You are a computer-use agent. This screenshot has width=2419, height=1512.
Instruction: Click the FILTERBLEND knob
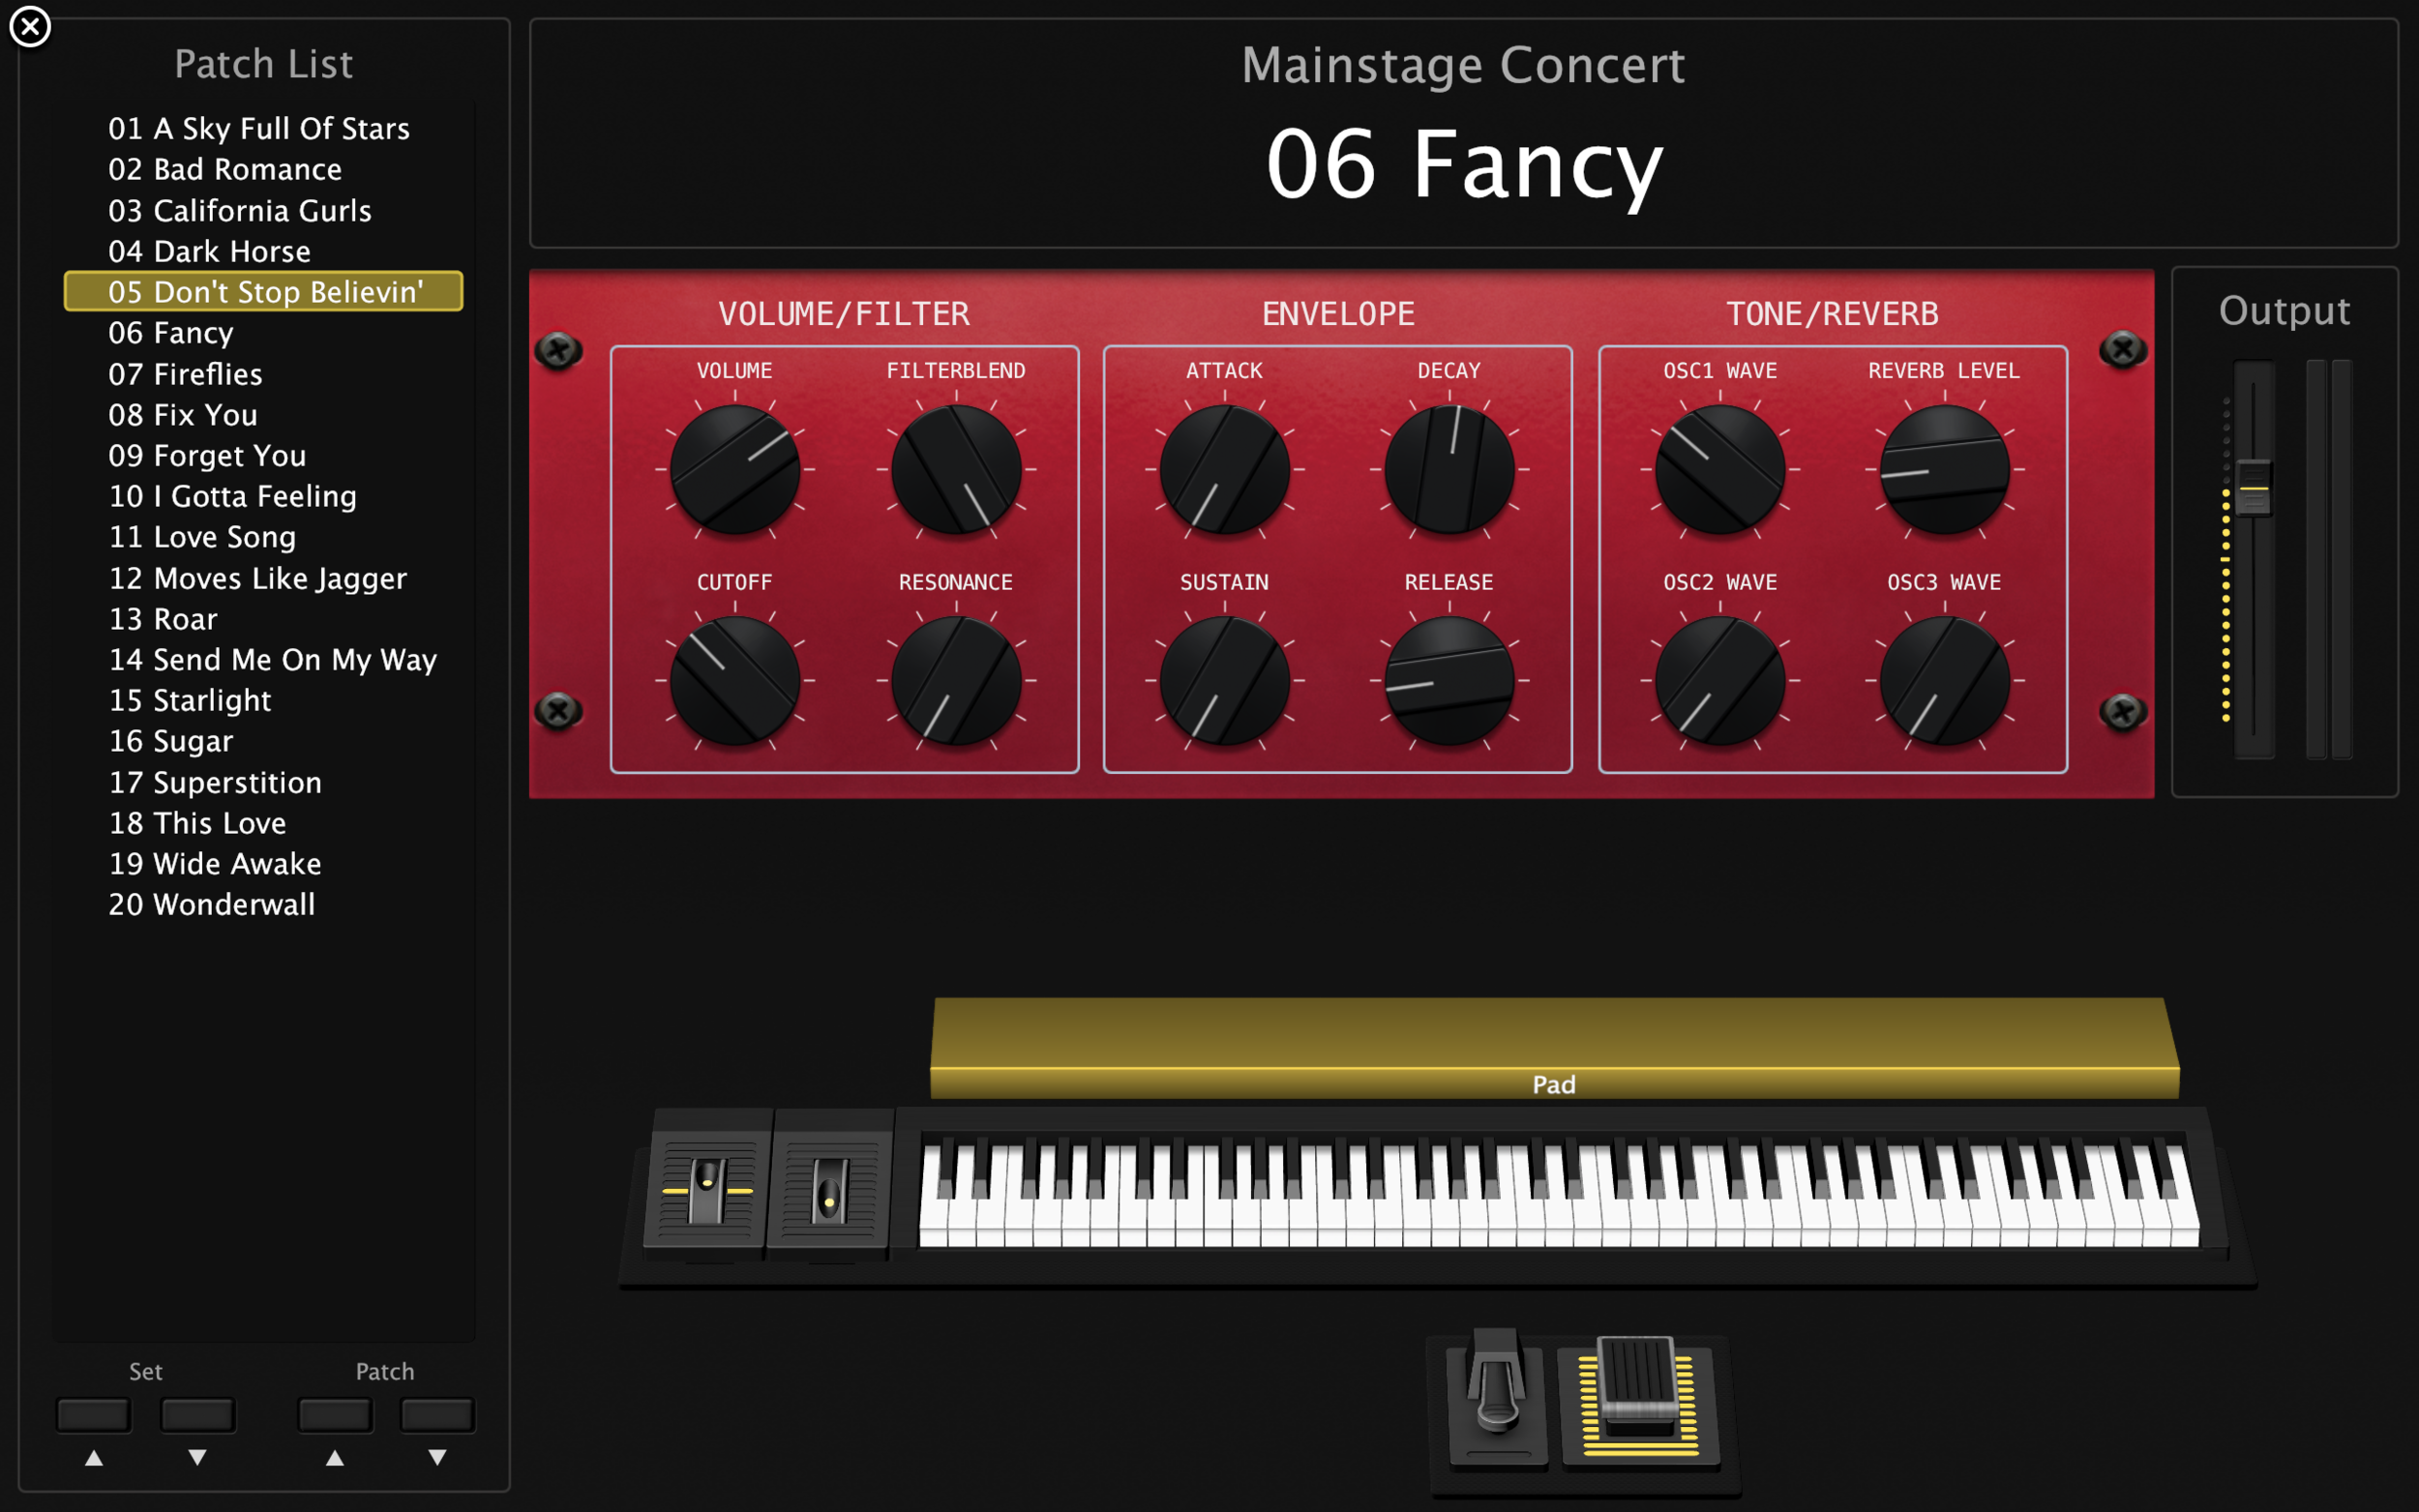(x=956, y=469)
